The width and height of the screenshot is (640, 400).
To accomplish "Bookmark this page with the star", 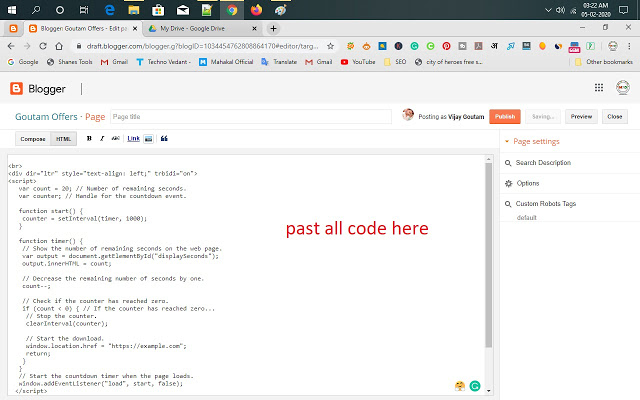I will tap(331, 46).
